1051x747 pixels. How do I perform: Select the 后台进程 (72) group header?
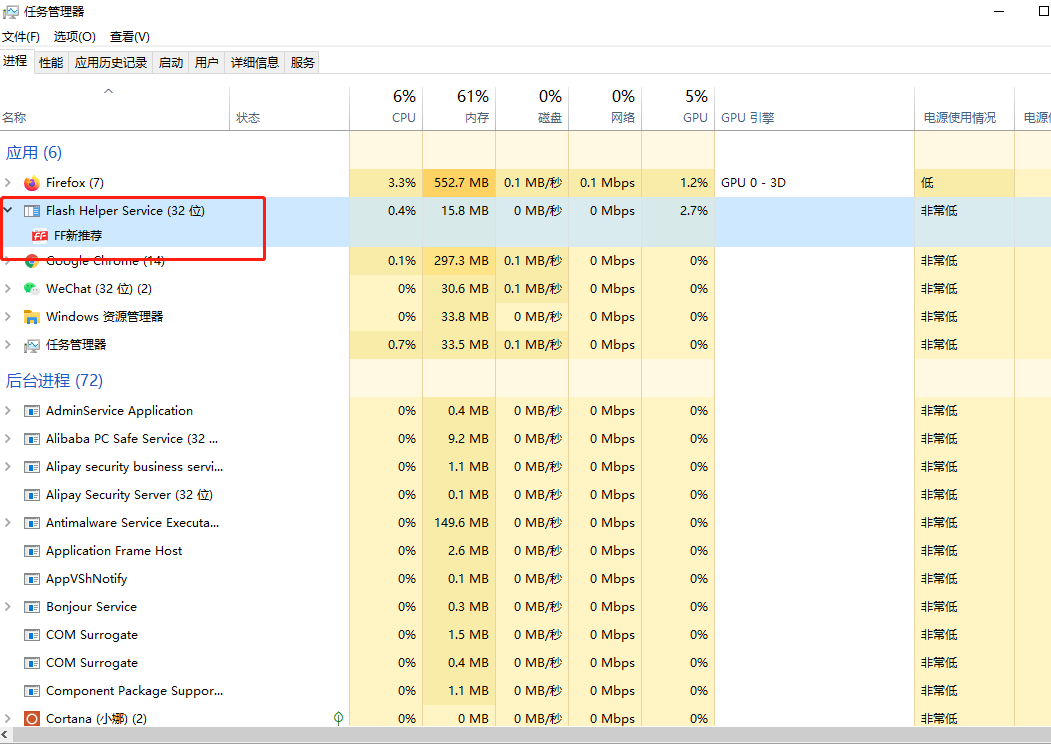[x=54, y=381]
